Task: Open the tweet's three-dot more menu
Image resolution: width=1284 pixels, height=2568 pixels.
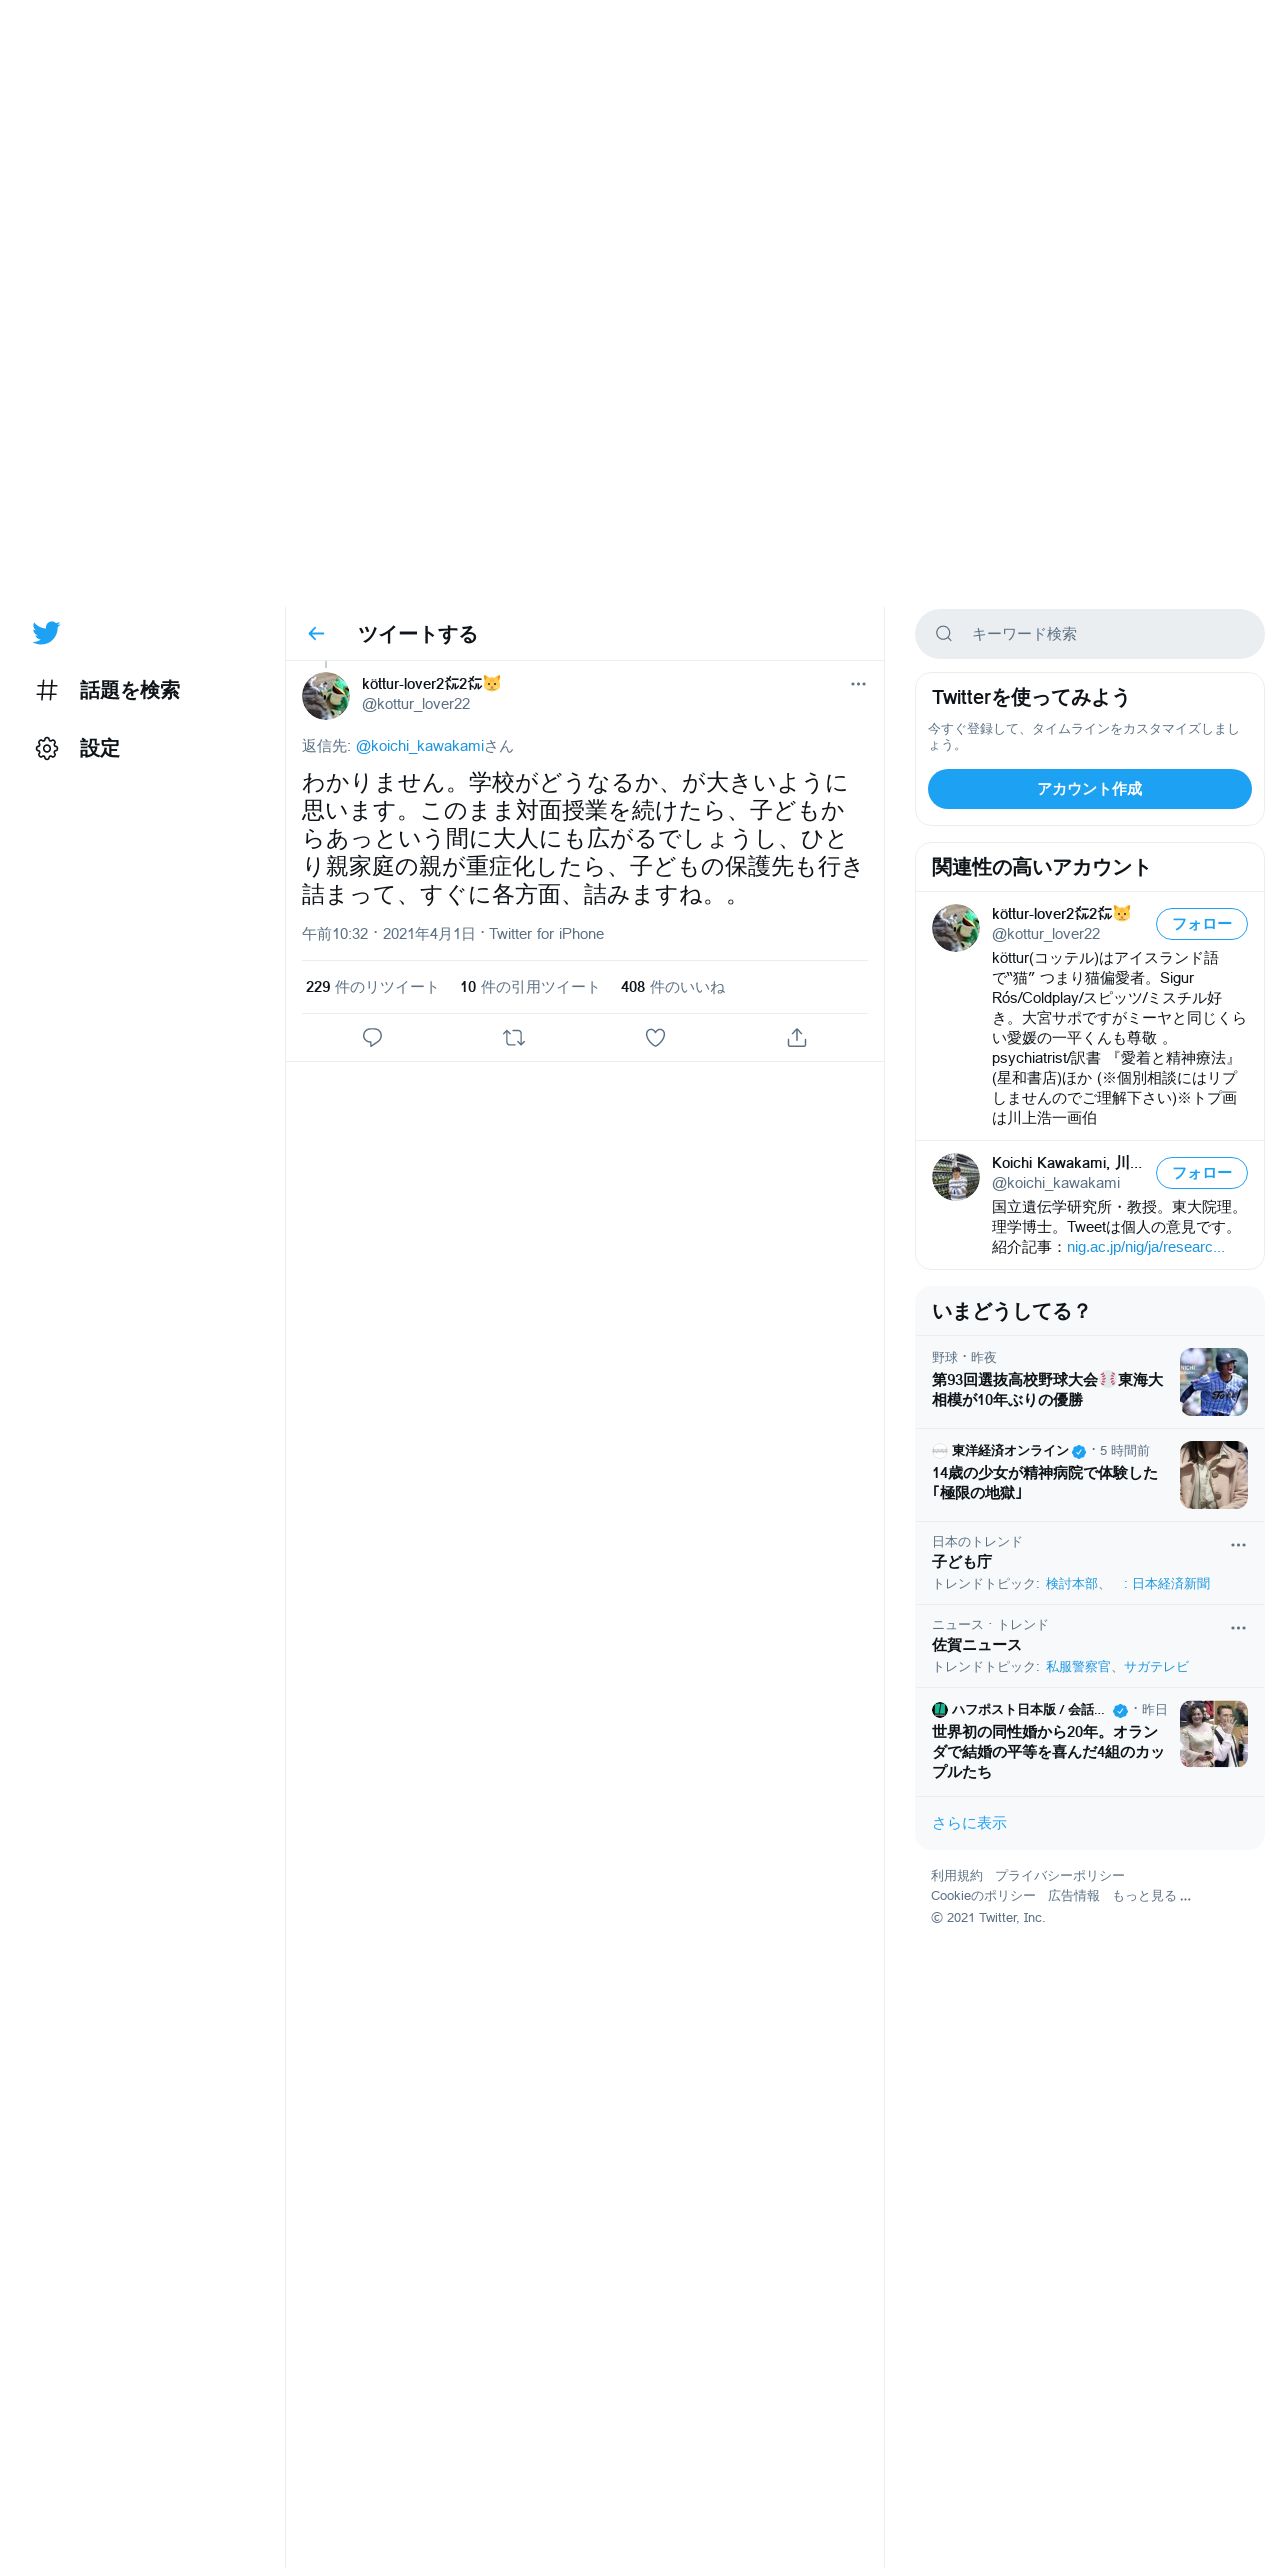Action: pyautogui.click(x=858, y=684)
